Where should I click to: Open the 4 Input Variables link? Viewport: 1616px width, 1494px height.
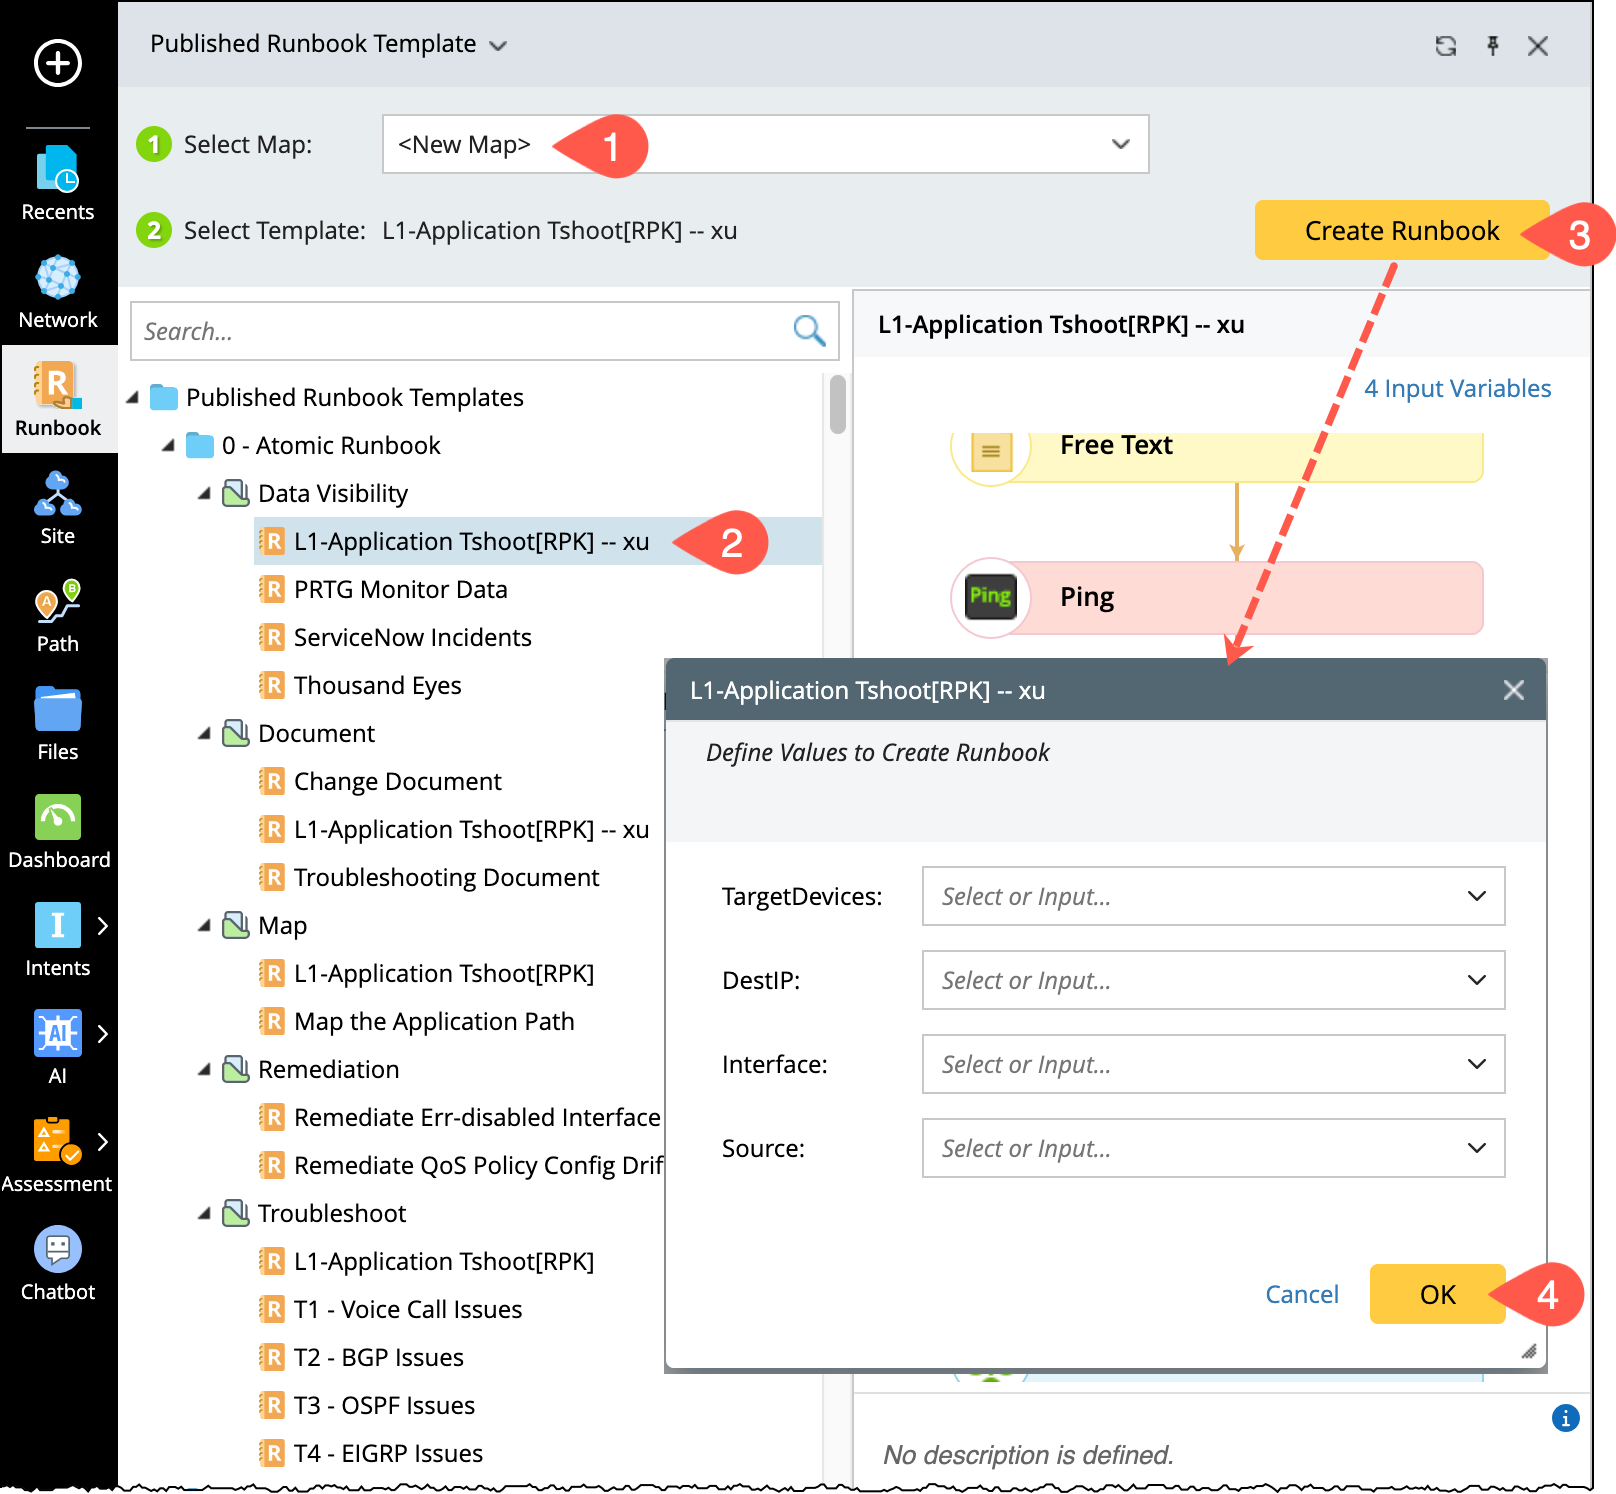click(1457, 389)
